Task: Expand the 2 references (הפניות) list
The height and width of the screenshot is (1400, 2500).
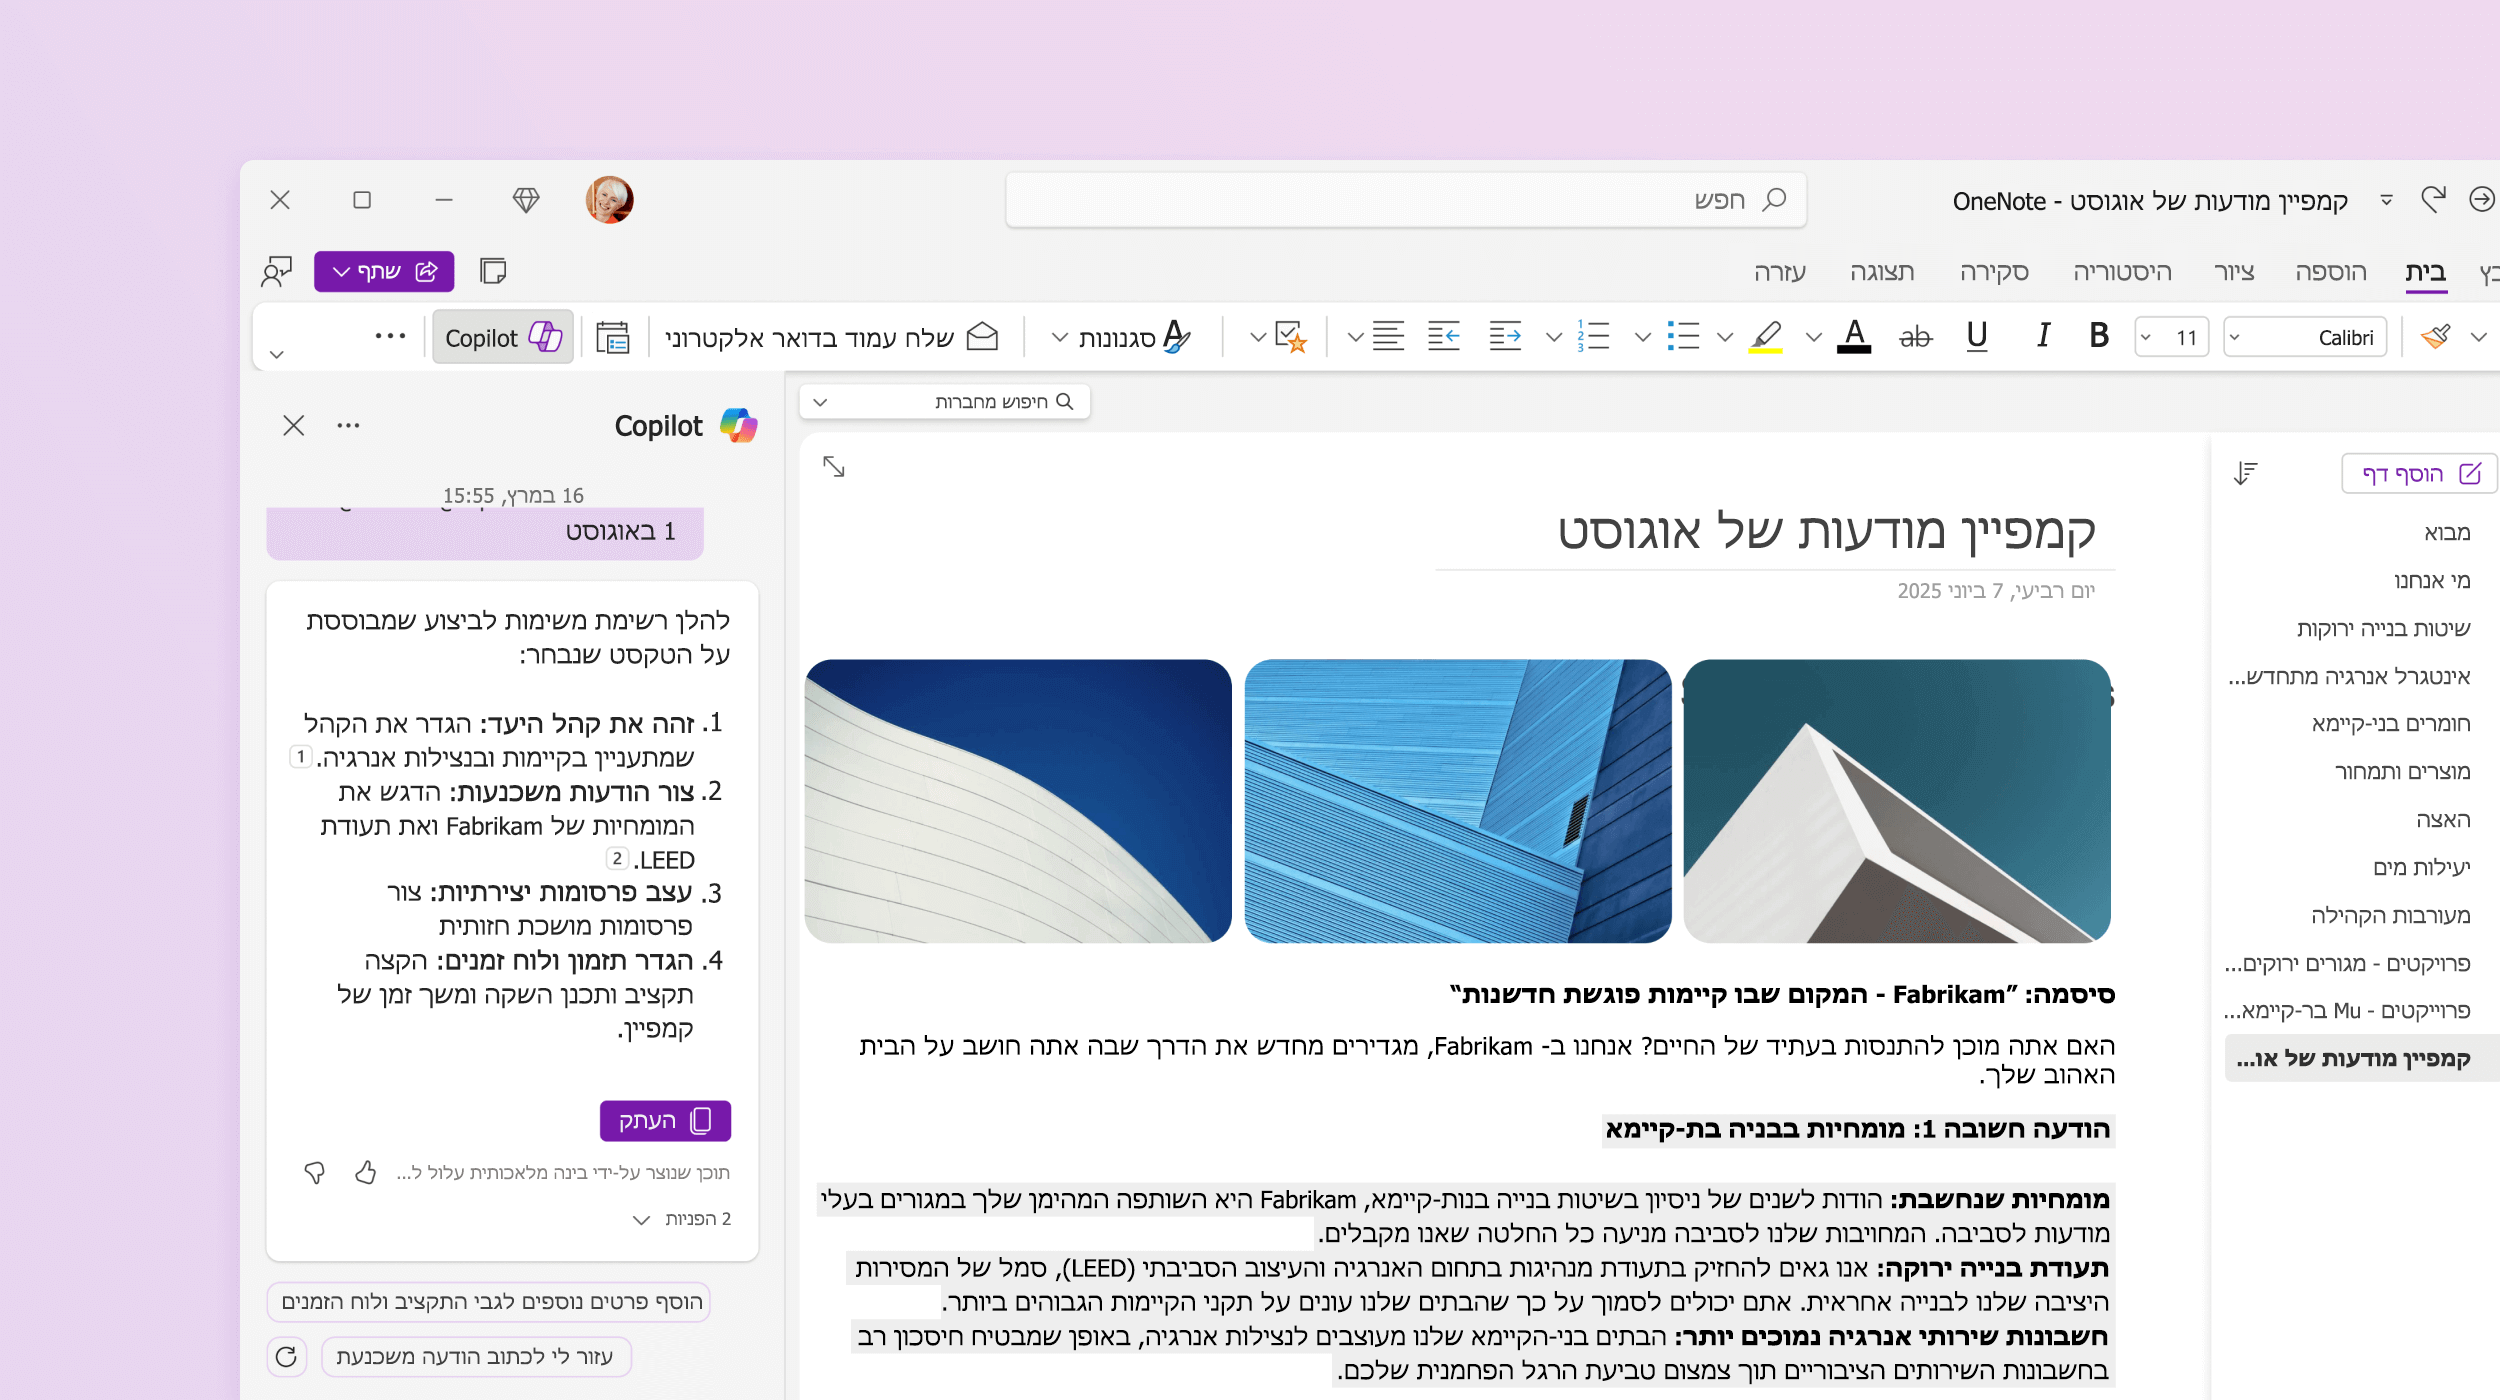Action: click(682, 1219)
